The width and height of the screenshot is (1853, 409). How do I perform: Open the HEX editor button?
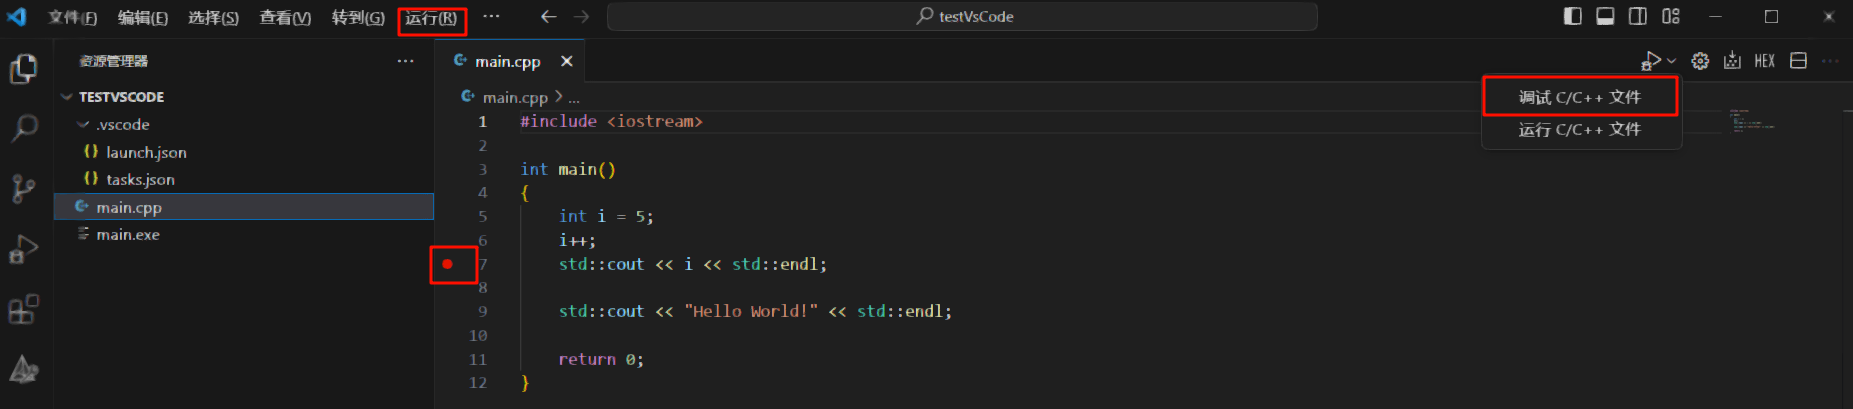tap(1765, 61)
